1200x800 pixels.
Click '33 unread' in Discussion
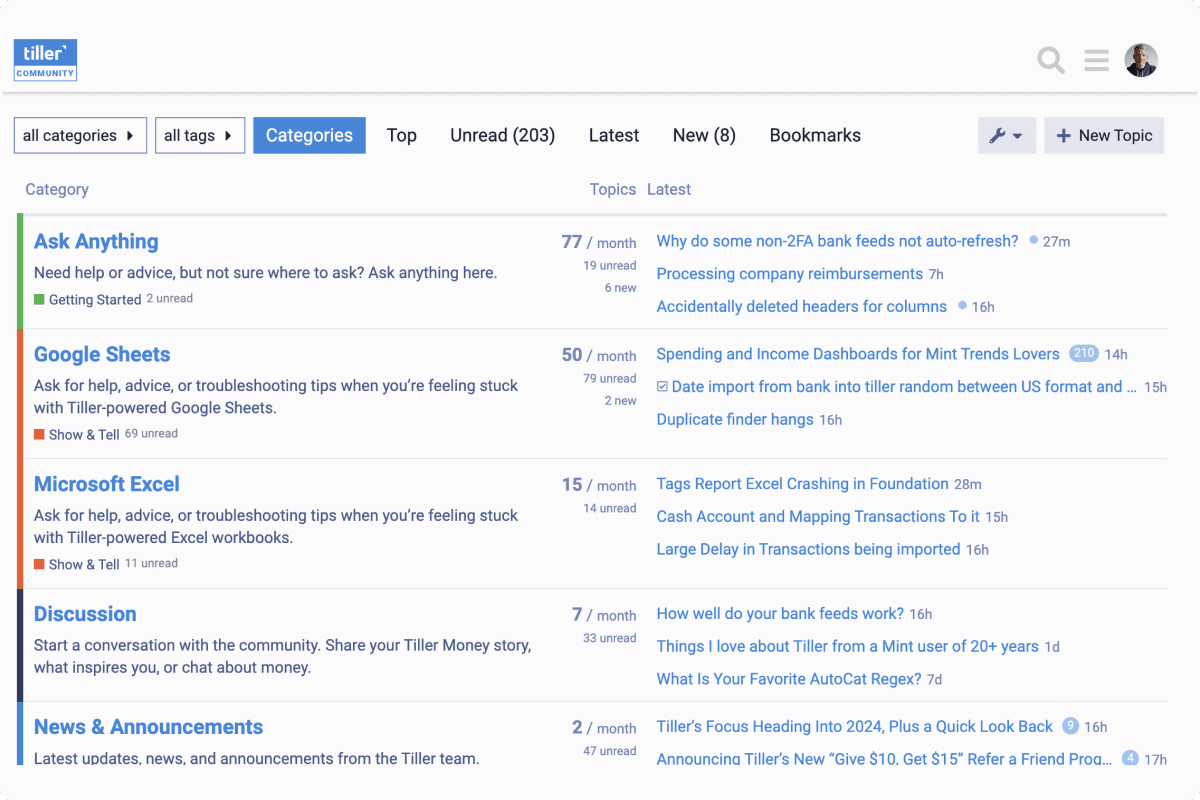[x=610, y=639]
